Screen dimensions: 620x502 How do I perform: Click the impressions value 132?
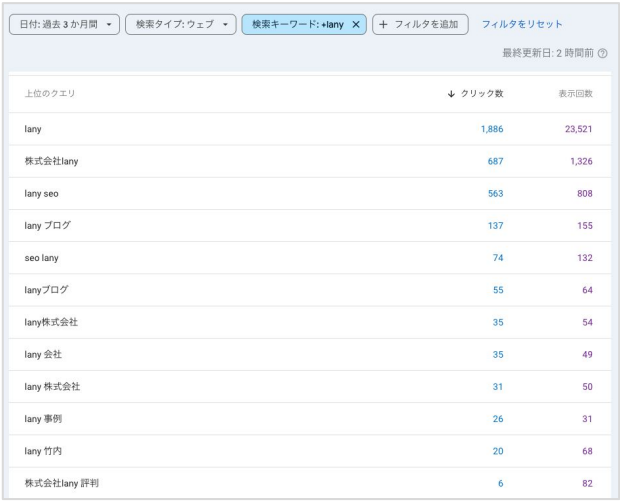click(x=585, y=258)
